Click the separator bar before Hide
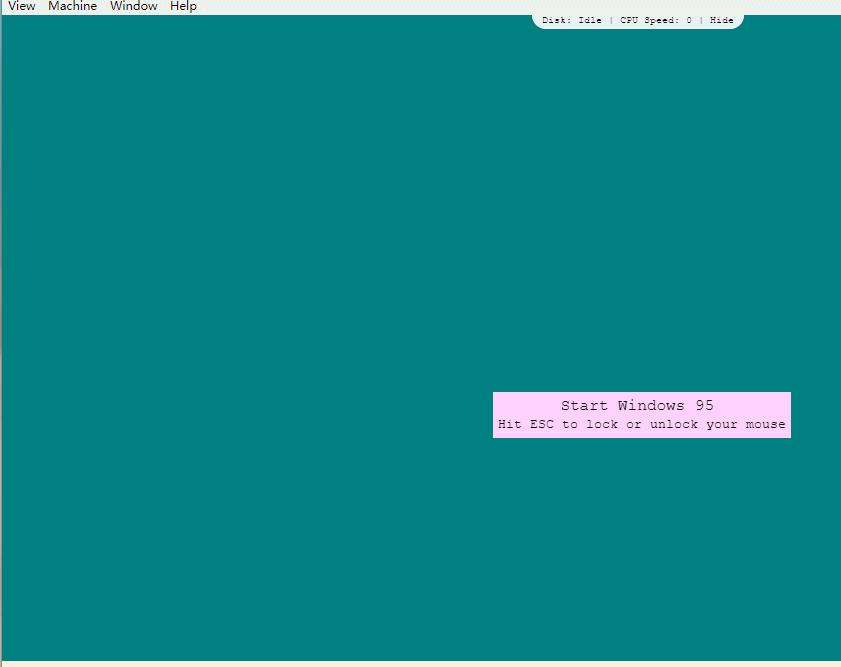This screenshot has width=841, height=667. point(701,20)
